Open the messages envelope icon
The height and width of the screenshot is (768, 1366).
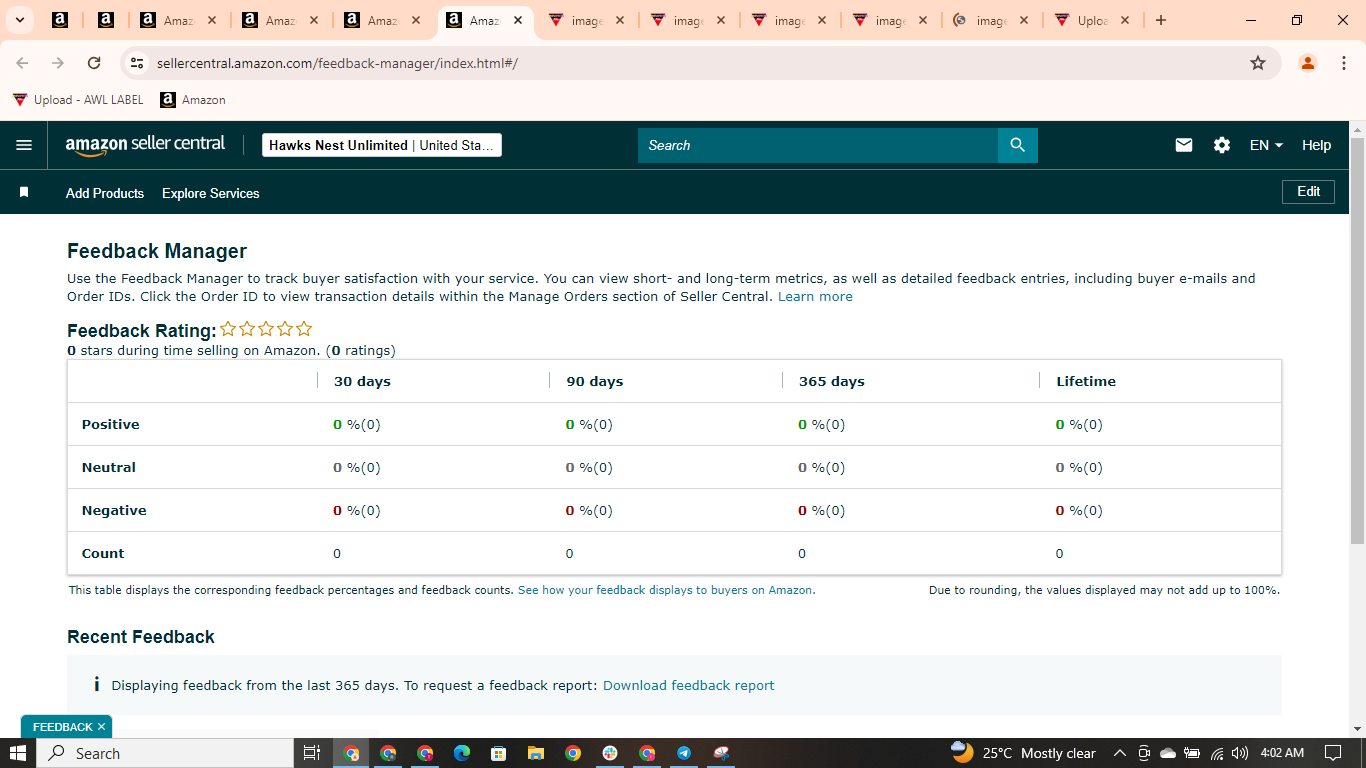tap(1184, 145)
